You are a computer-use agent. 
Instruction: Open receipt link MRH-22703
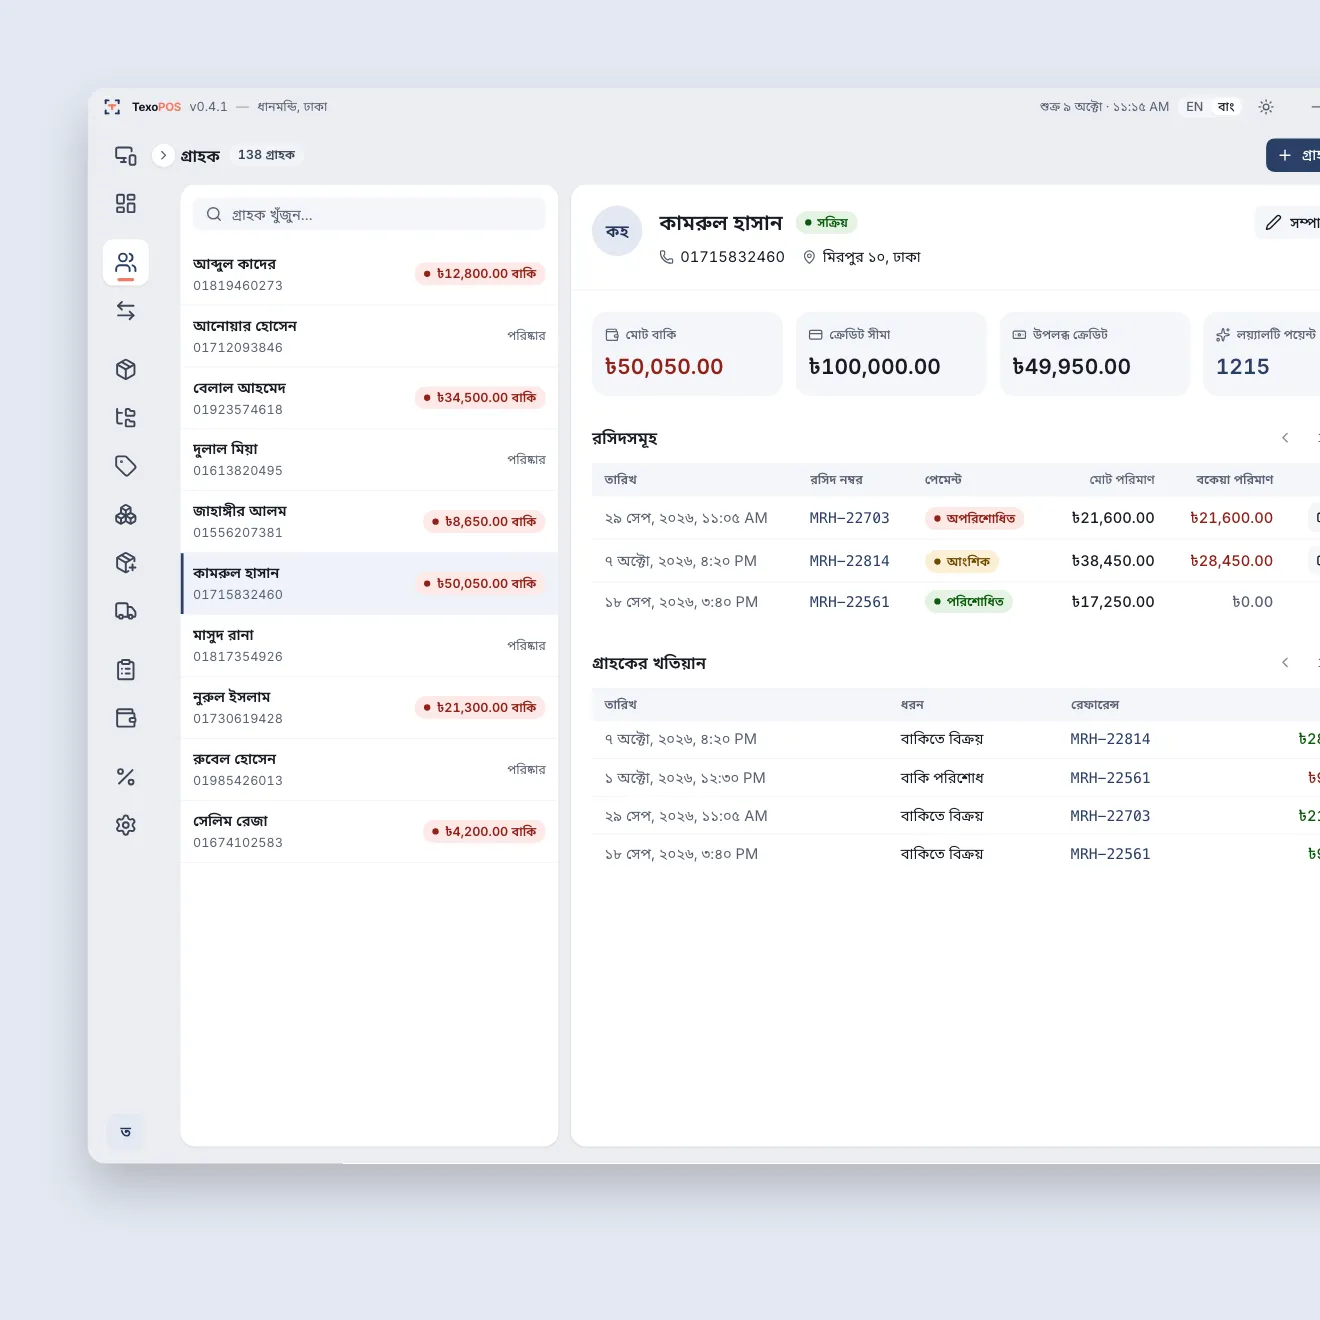click(849, 518)
